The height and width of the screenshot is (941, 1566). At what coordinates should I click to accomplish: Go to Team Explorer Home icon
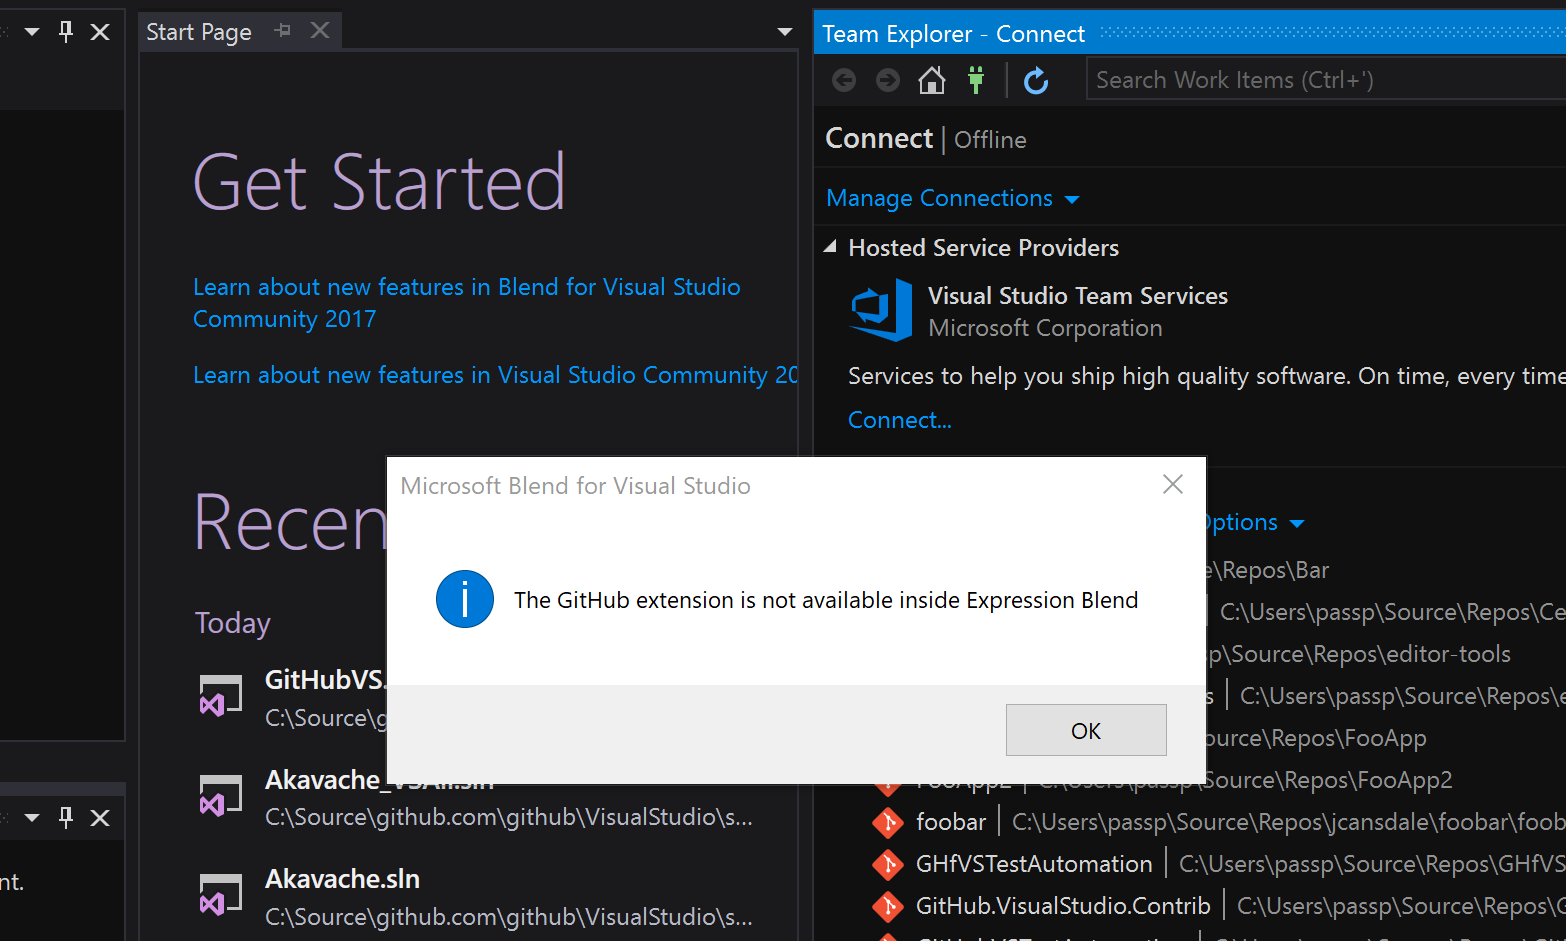pos(932,80)
